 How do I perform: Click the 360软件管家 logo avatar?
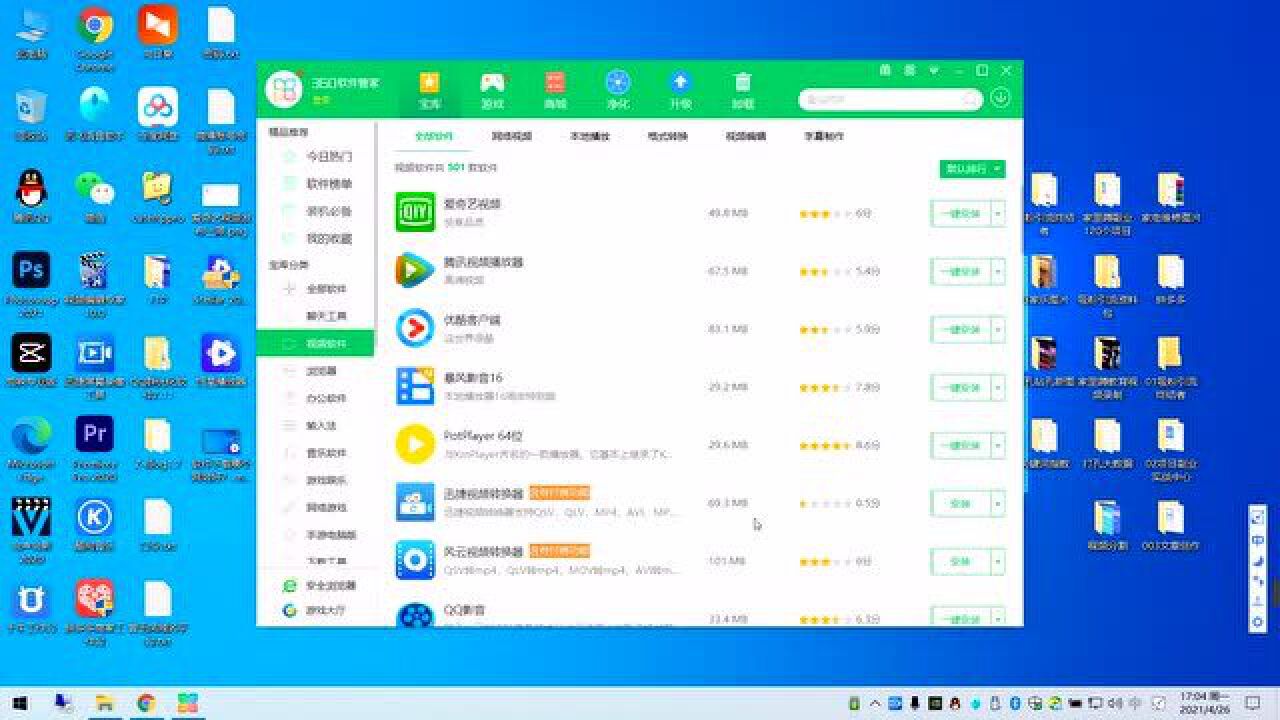(284, 90)
